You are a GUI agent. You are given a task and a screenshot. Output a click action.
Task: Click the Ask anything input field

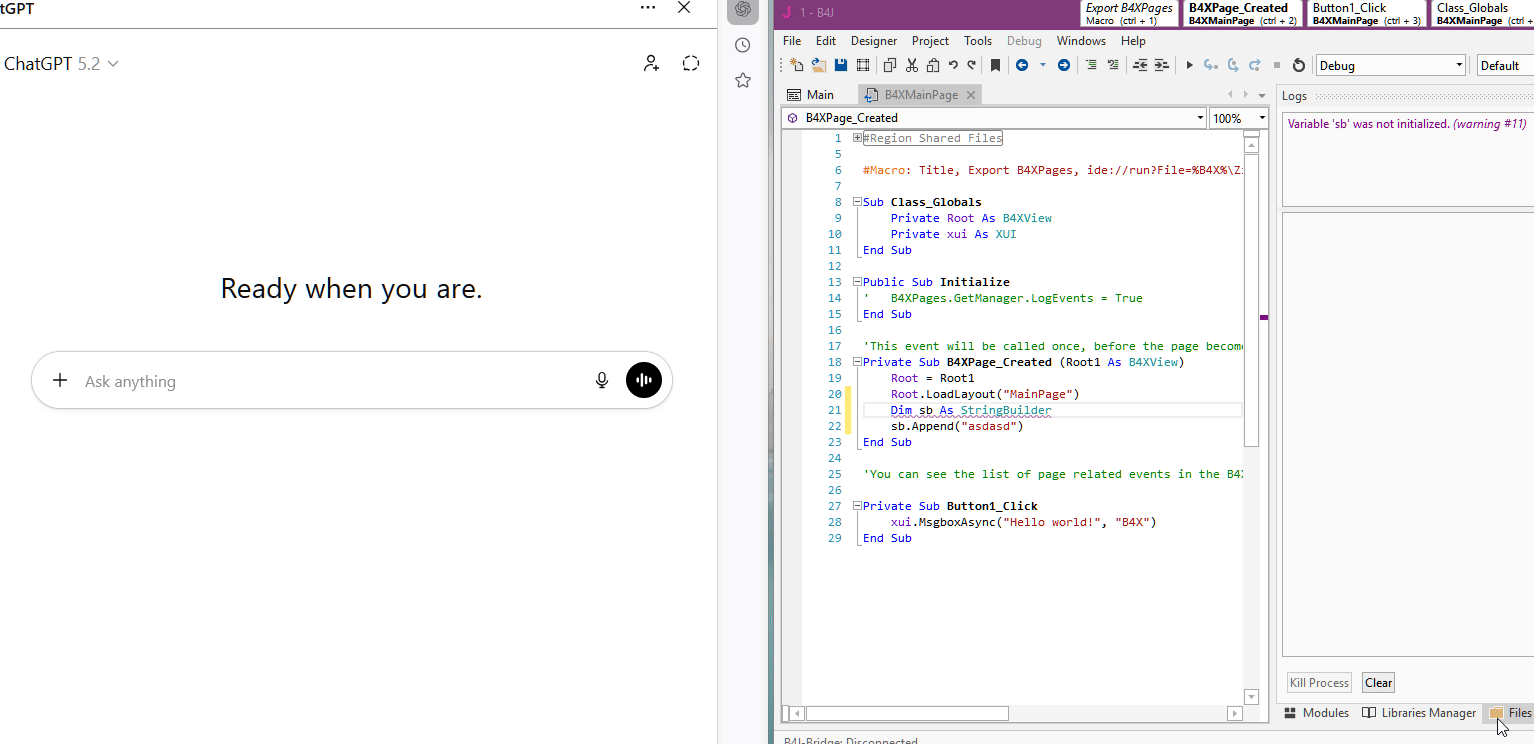pos(330,381)
